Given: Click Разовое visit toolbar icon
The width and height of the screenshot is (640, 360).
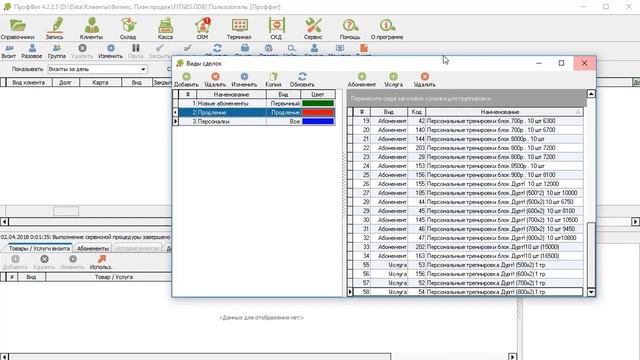Looking at the screenshot, I should [32, 51].
